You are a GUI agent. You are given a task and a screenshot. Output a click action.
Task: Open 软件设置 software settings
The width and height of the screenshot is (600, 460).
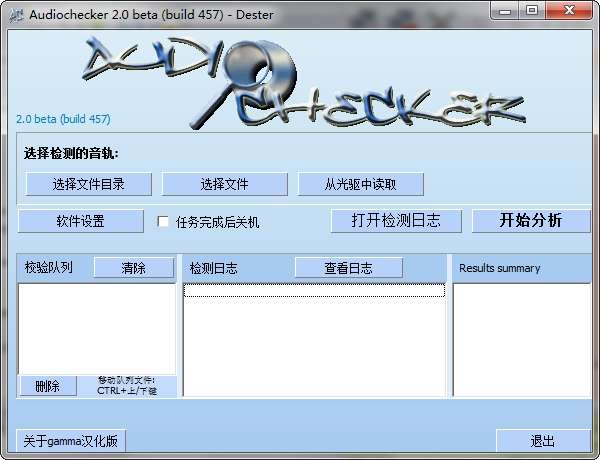(81, 221)
